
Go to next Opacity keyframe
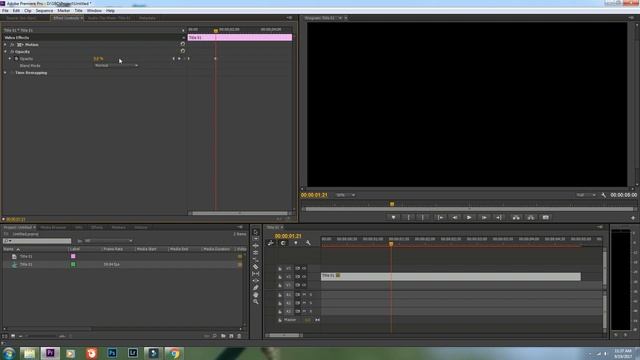(x=184, y=59)
